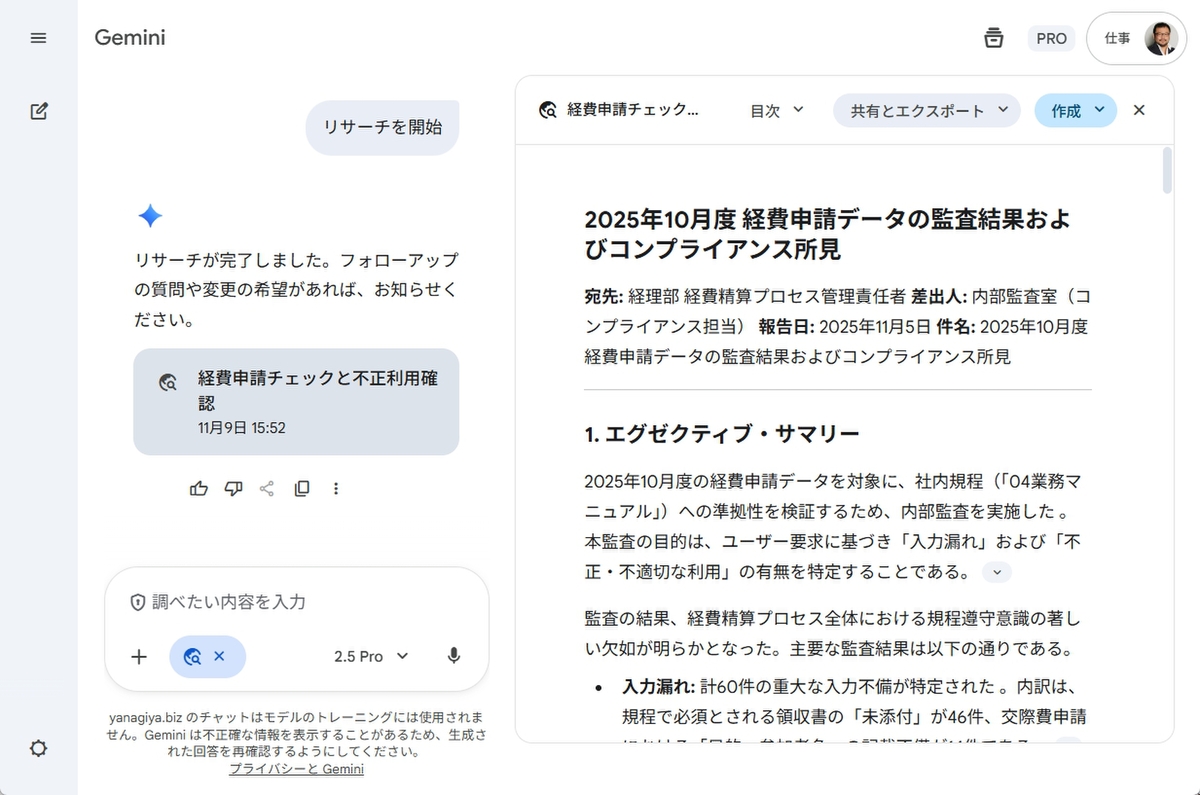Screen dimensions: 1200x795
Task: Start a new chat with pencil icon
Action: coord(39,111)
